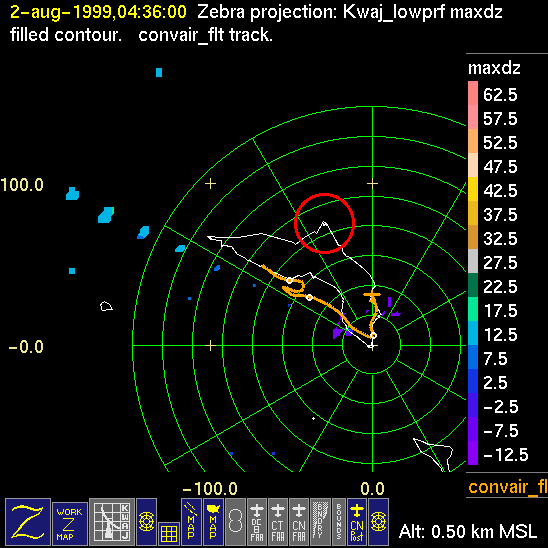
Task: Click the 42.5 yellow swatch in maxdz legend
Action: pos(473,189)
